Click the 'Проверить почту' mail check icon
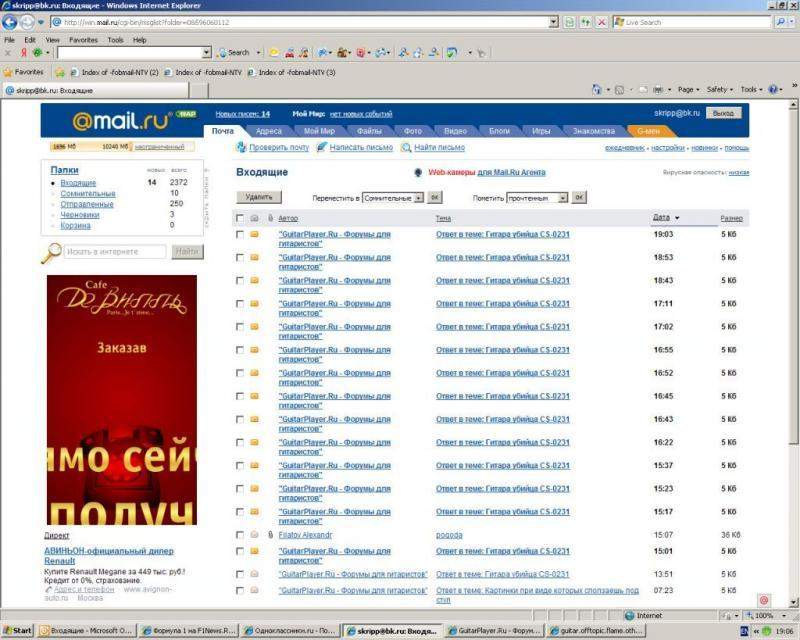Viewport: 800px width, 640px height. 240,147
